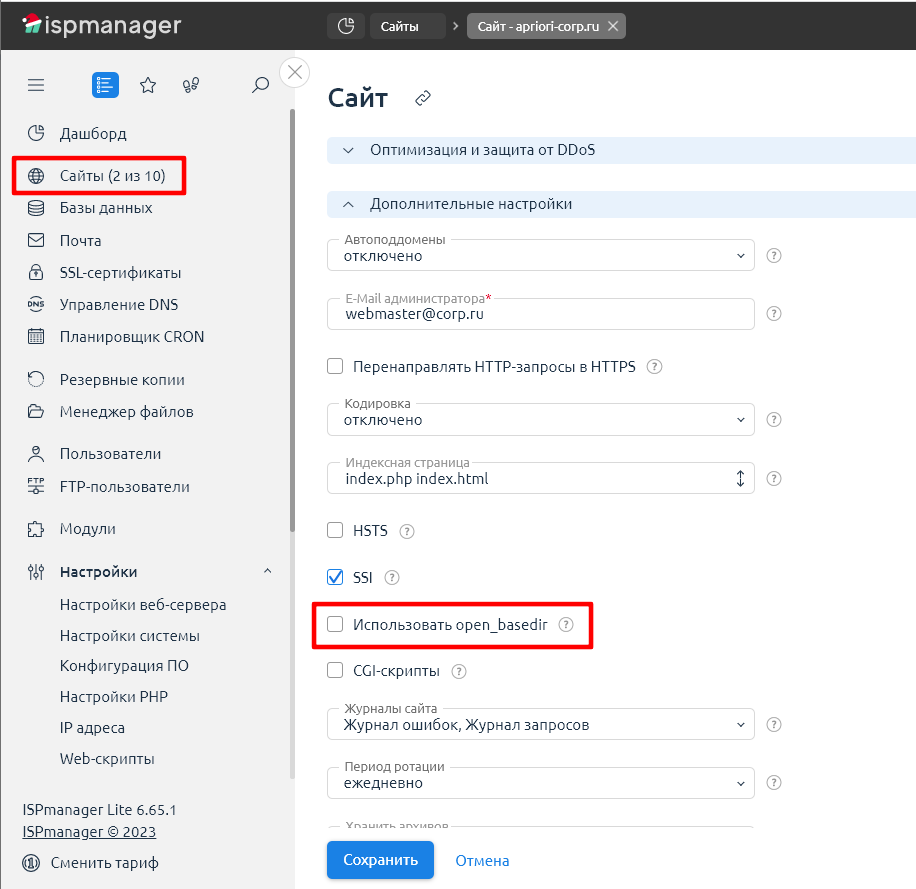Click help icon next to HSTS
916x889 pixels.
click(x=406, y=531)
